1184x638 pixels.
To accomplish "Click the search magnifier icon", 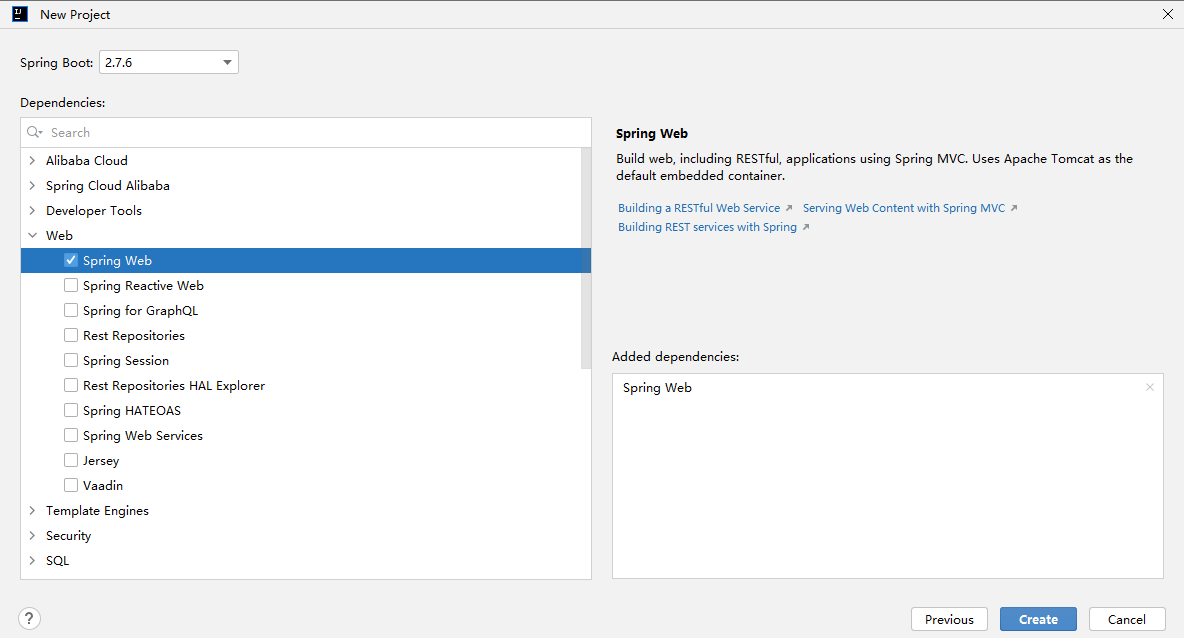I will pos(34,132).
